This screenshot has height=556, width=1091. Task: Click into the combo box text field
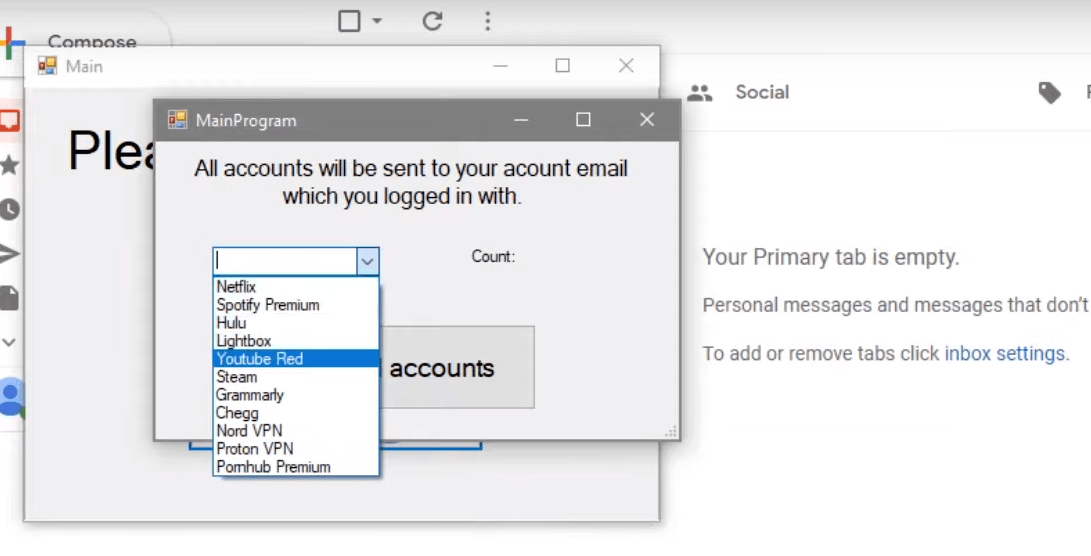(285, 262)
